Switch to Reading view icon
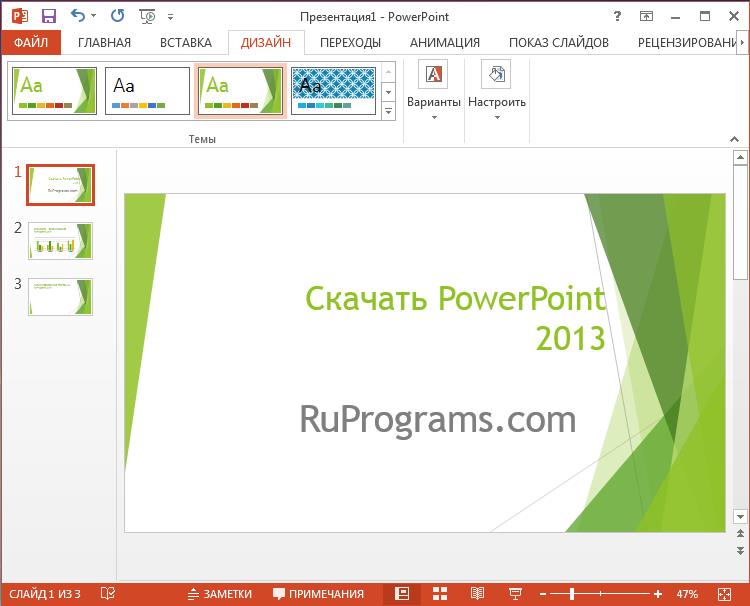This screenshot has width=750, height=606. coord(477,594)
